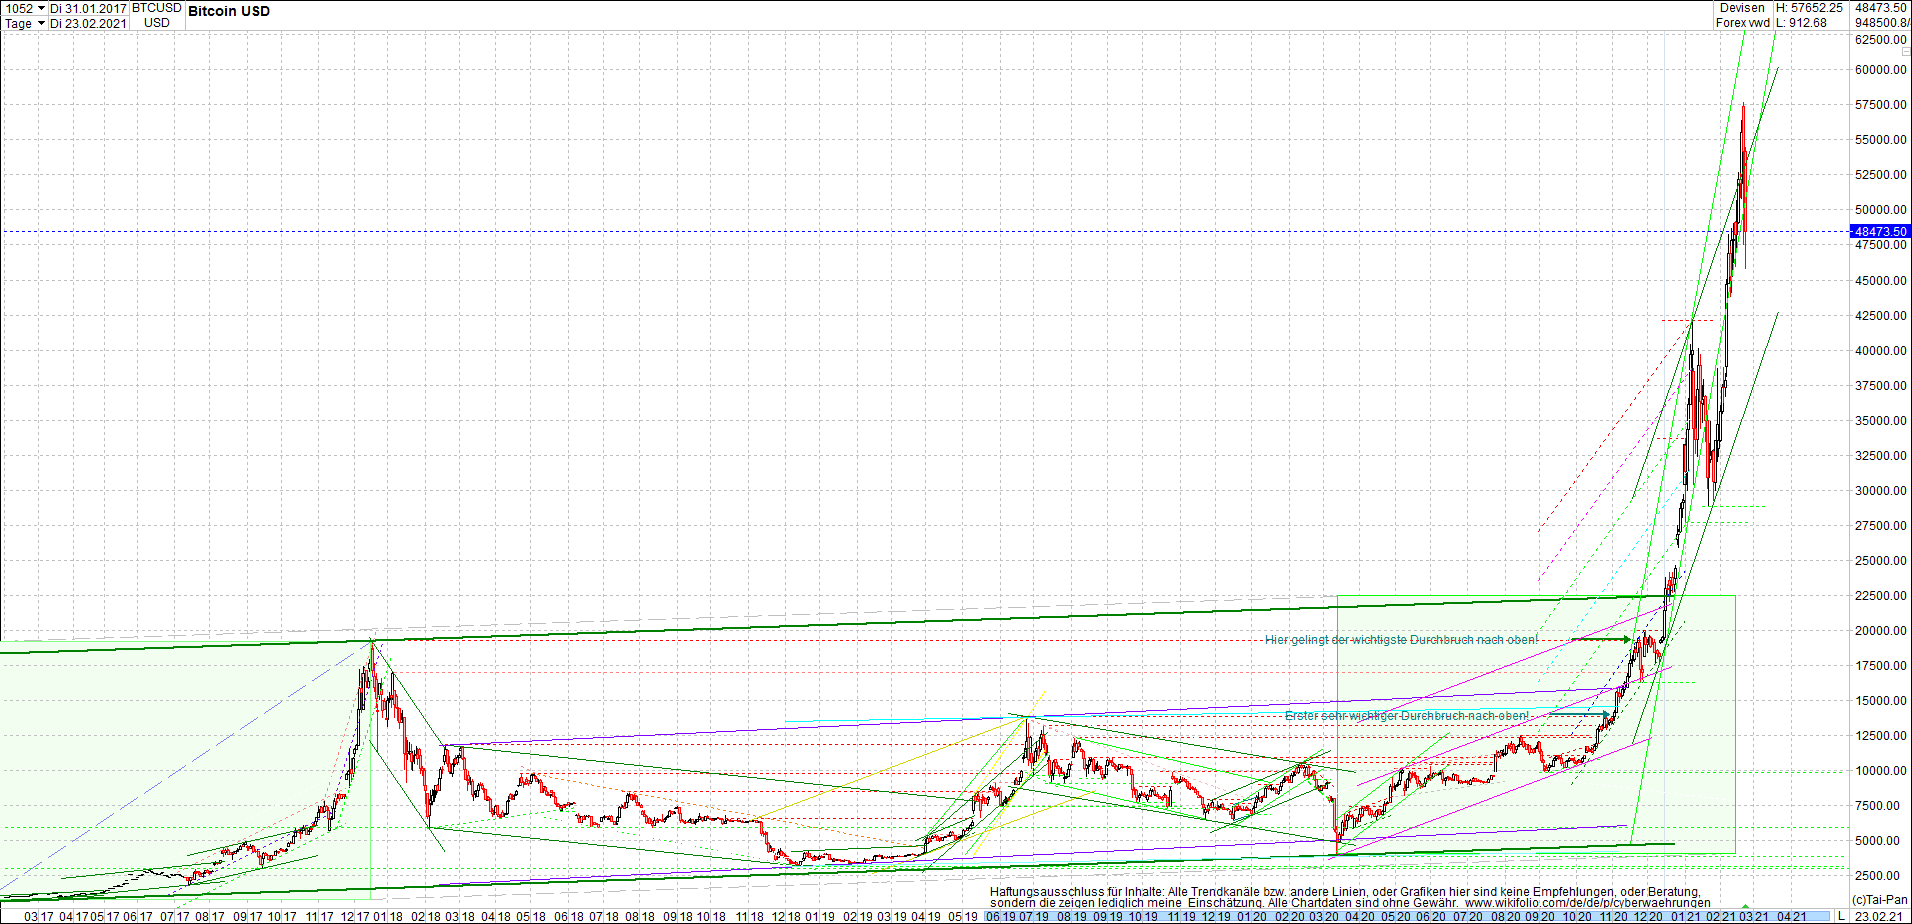Click the low value L: 912.68
Screen dimensions: 1912x924
click(1802, 23)
